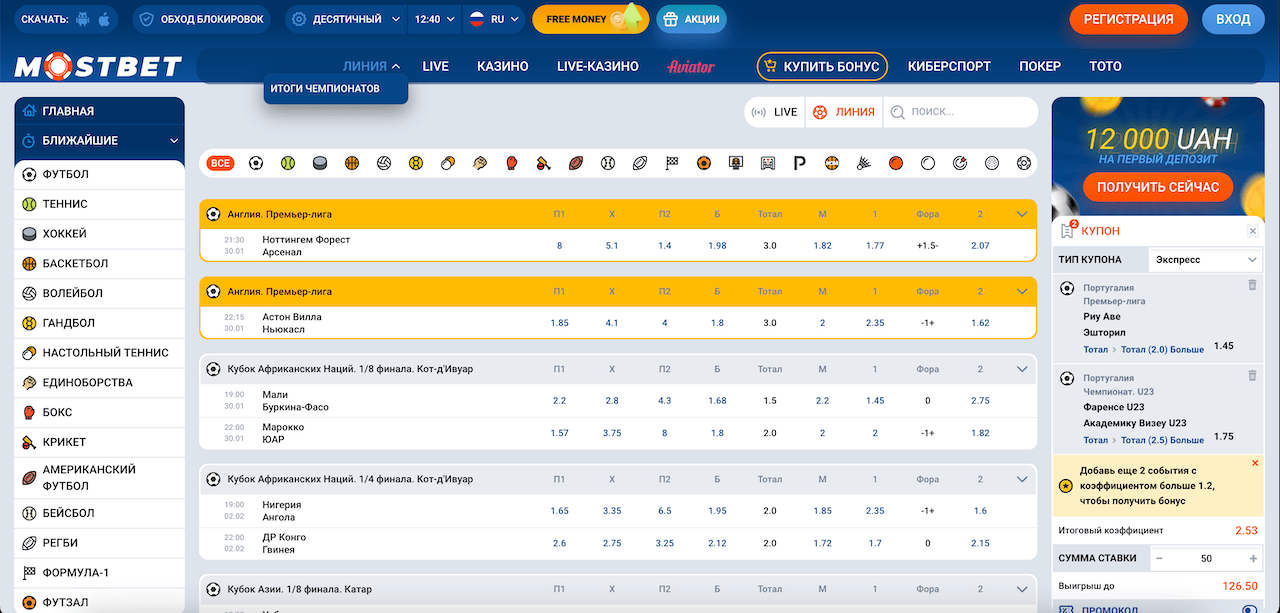The height and width of the screenshot is (613, 1280).
Task: Click the stake amount field showing 50
Action: coord(1206,558)
